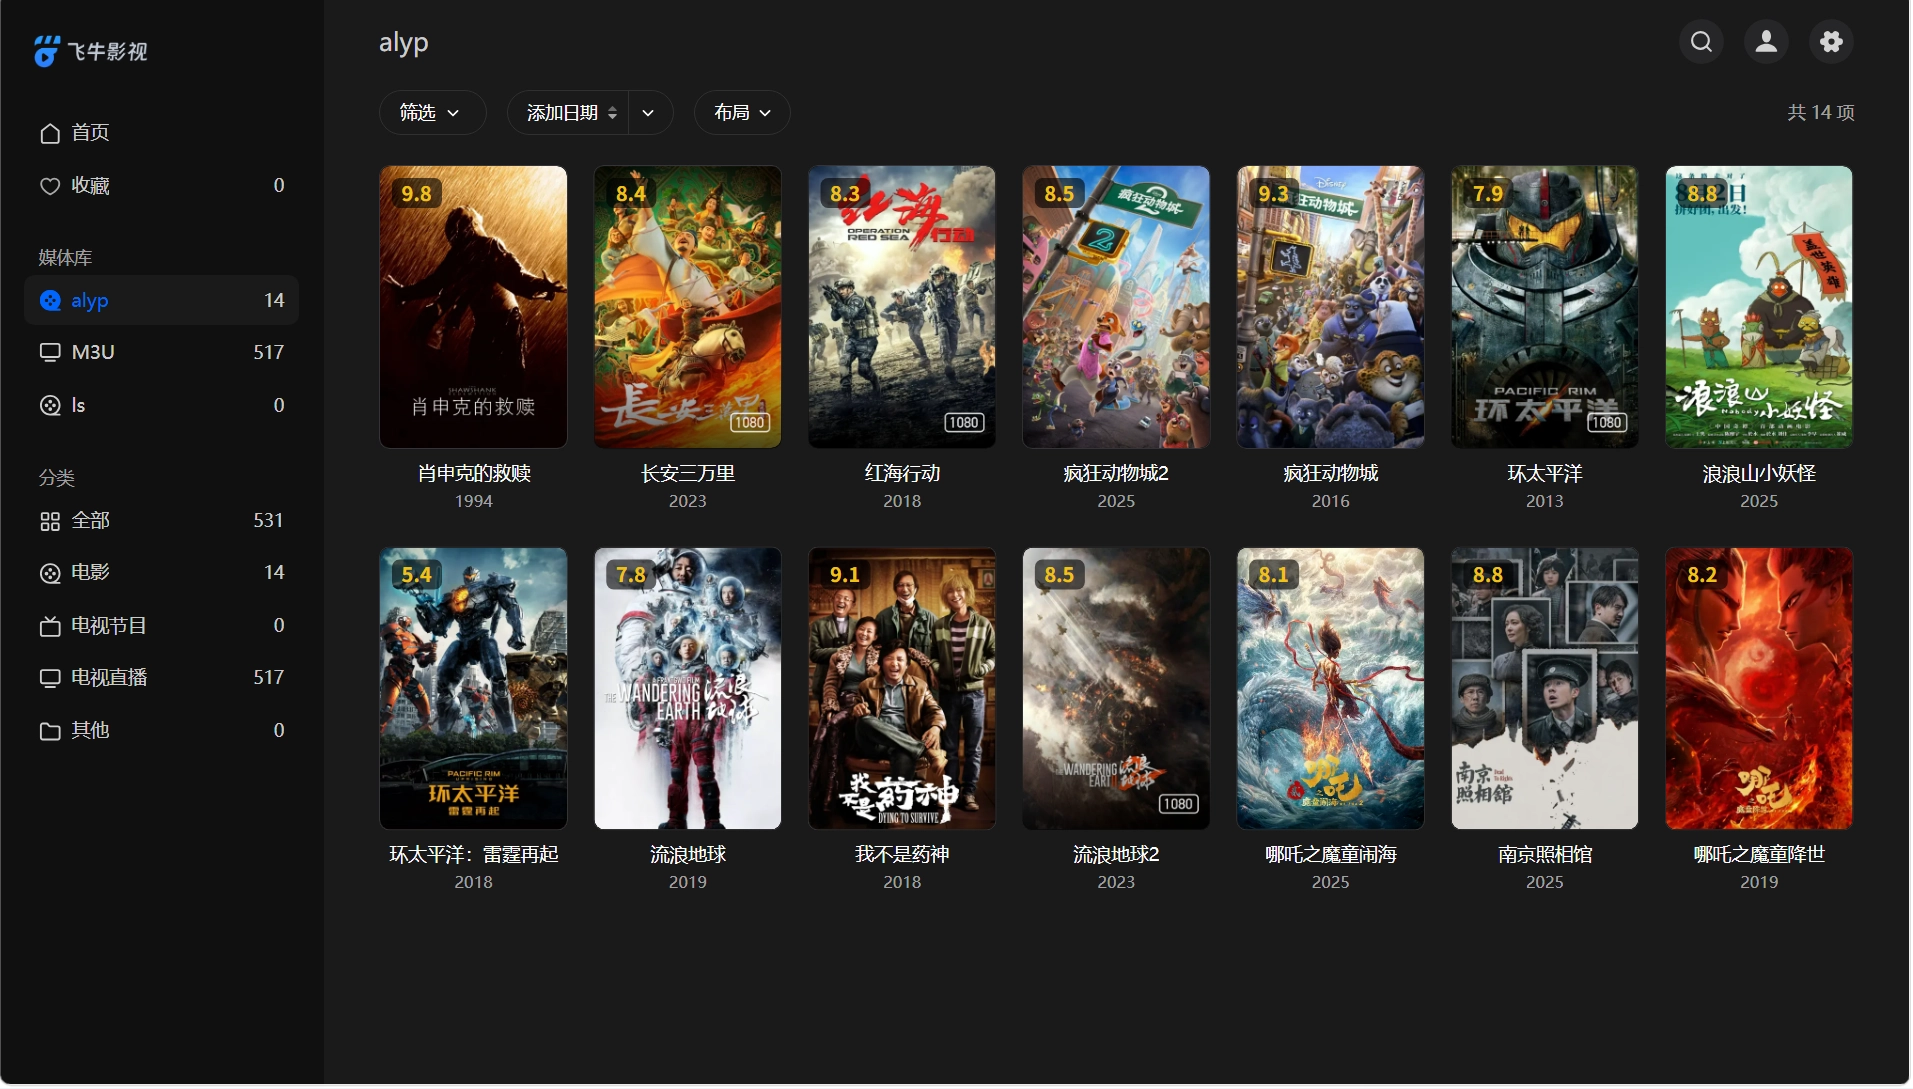Click the reel icon beside ls

(50, 406)
